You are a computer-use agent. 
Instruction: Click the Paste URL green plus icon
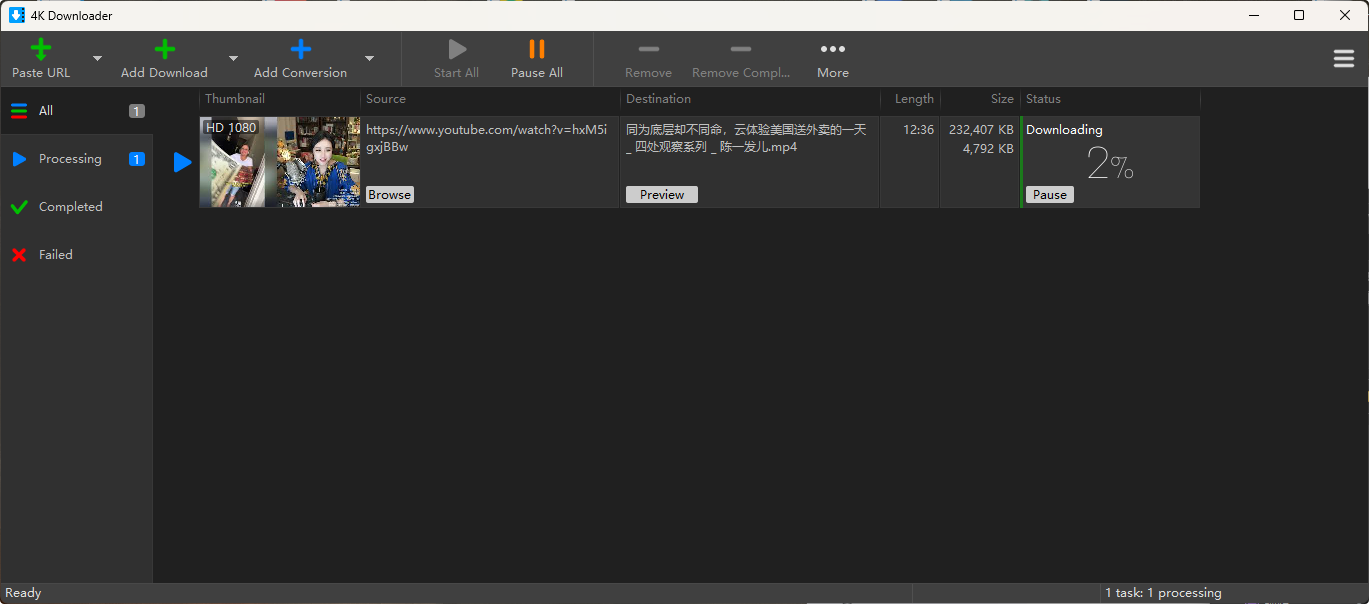point(41,50)
